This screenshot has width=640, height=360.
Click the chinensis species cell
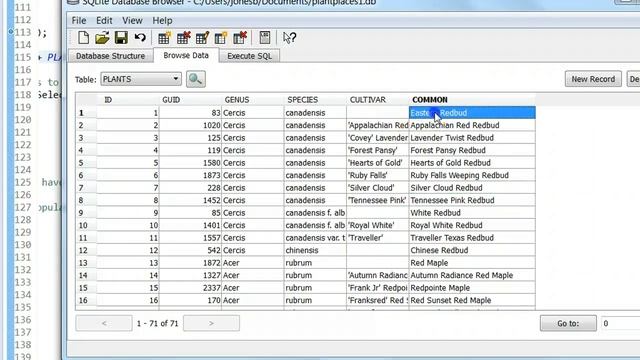point(315,250)
